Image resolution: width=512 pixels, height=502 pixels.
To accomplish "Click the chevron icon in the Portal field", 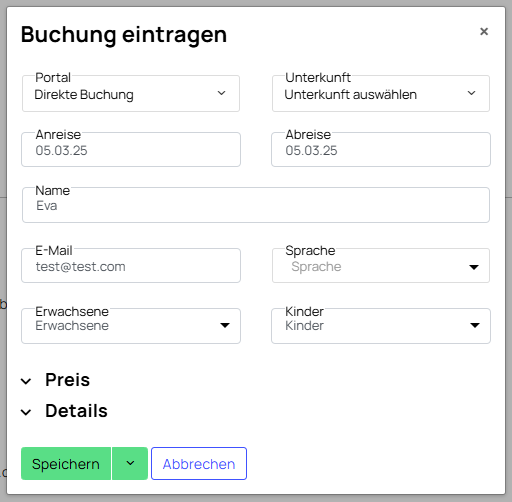I will click(222, 93).
